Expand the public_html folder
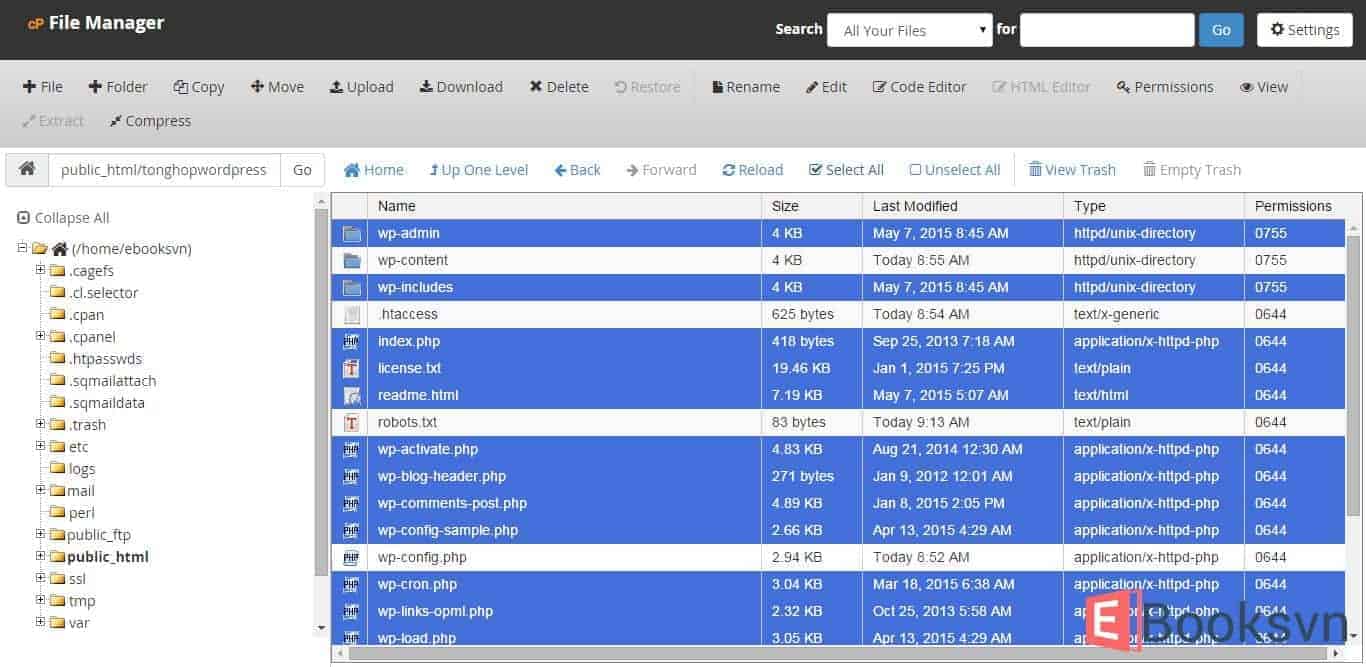 40,556
